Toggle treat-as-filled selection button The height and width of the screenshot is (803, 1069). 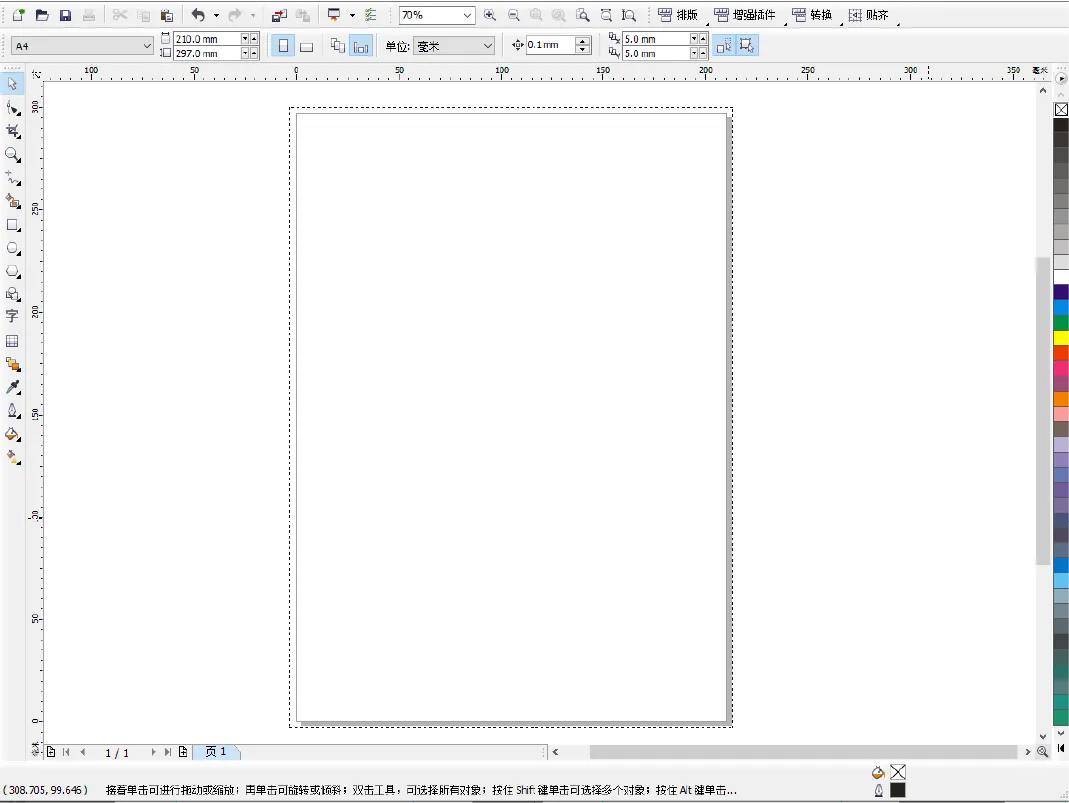(x=724, y=46)
